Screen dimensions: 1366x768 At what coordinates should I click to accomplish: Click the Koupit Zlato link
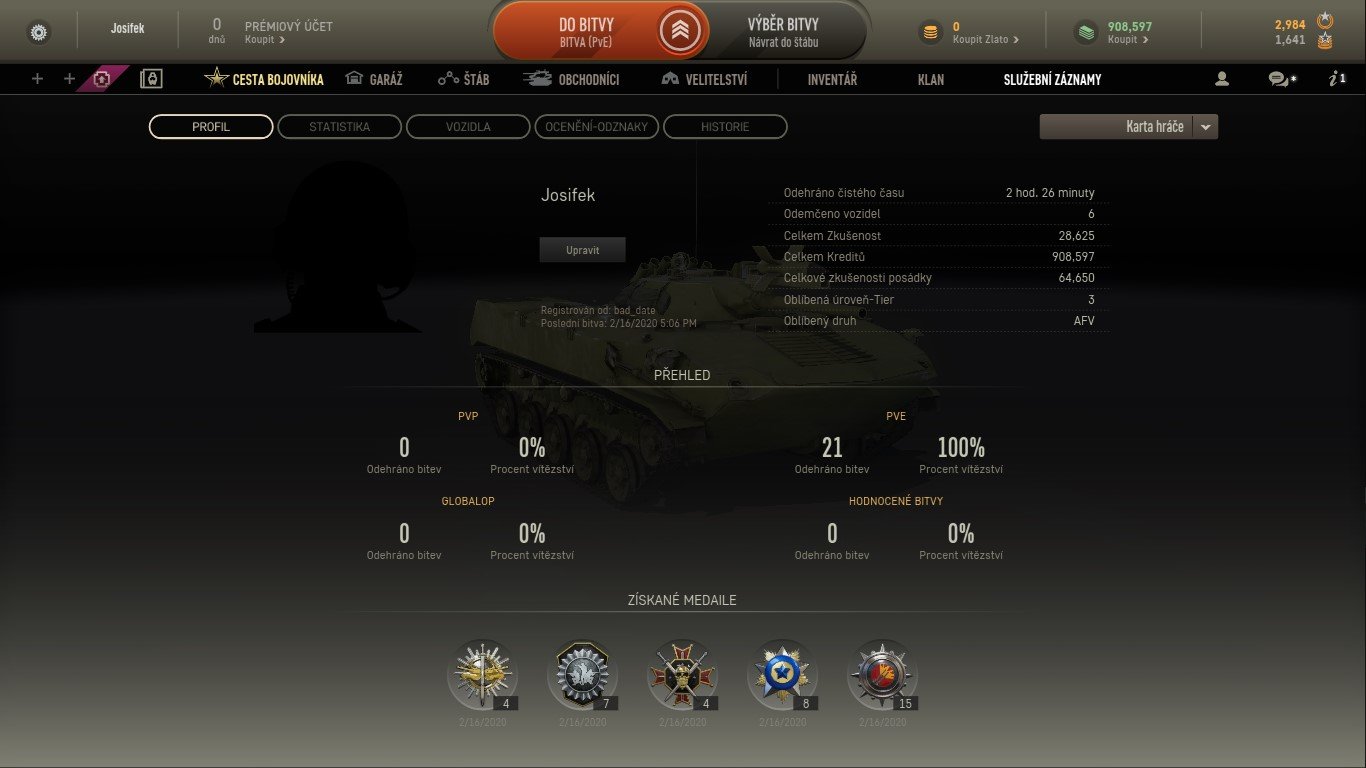986,40
